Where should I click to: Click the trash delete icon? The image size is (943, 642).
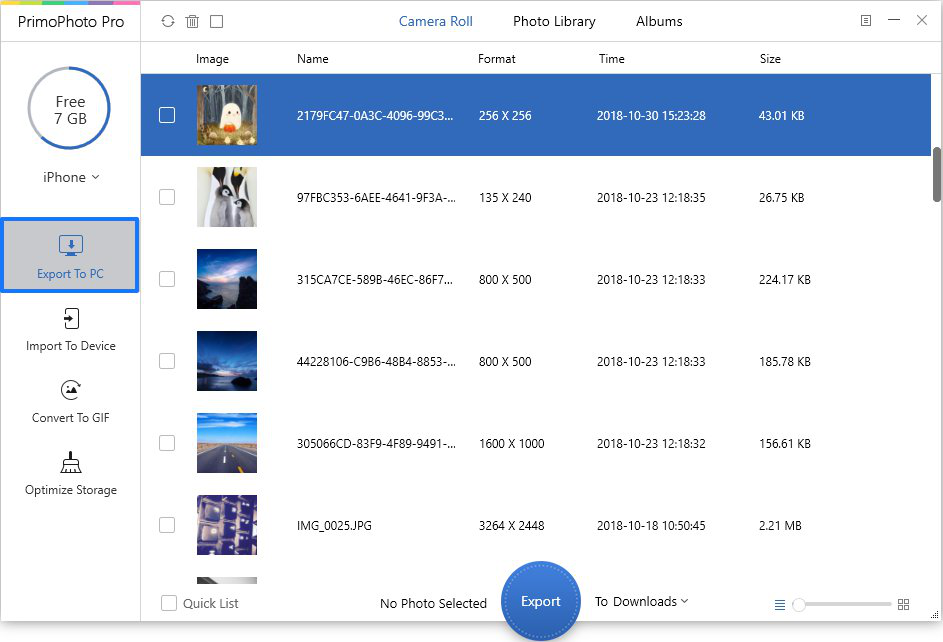(192, 21)
